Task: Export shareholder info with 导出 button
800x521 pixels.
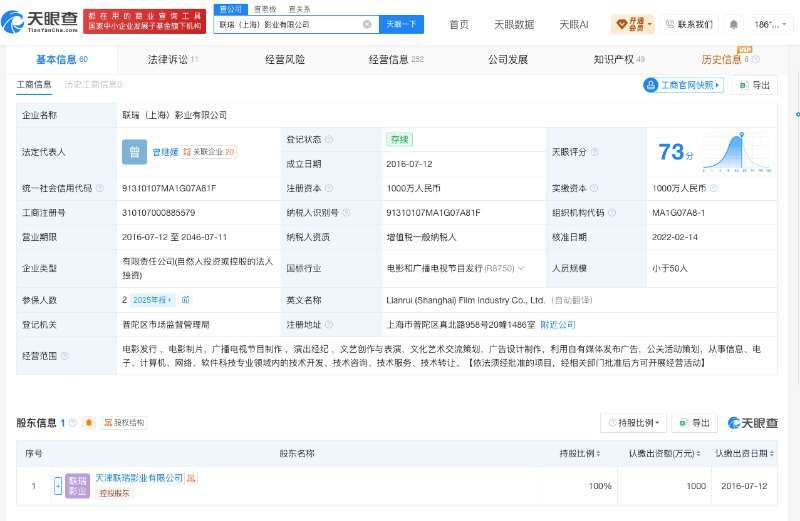Action: (694, 423)
